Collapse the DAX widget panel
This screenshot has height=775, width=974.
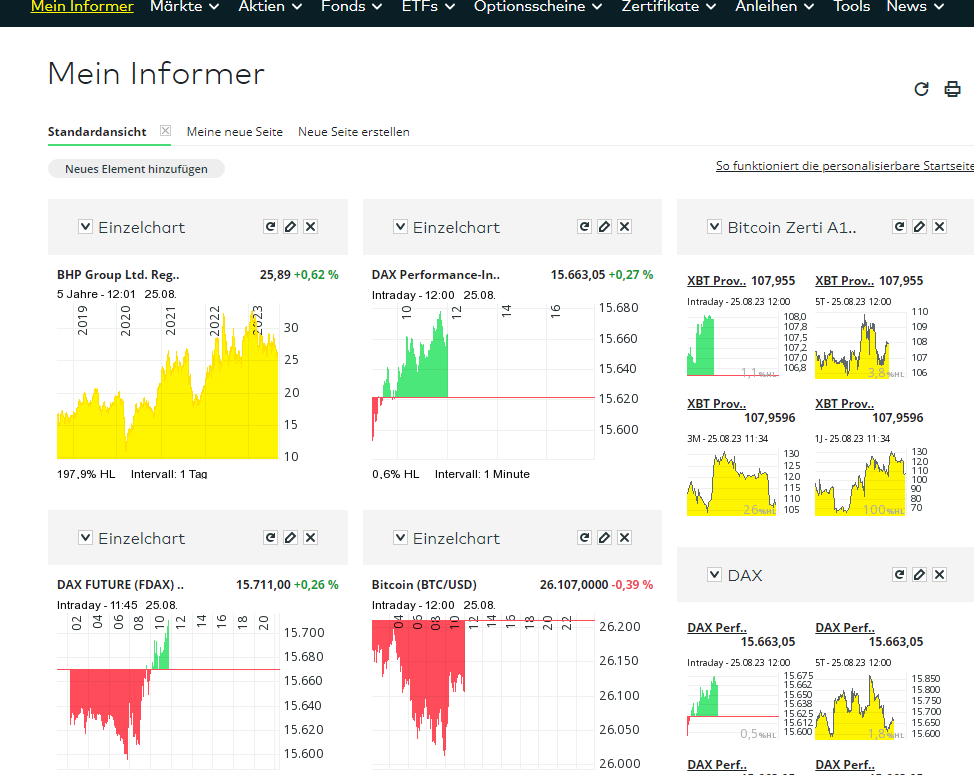coord(714,575)
